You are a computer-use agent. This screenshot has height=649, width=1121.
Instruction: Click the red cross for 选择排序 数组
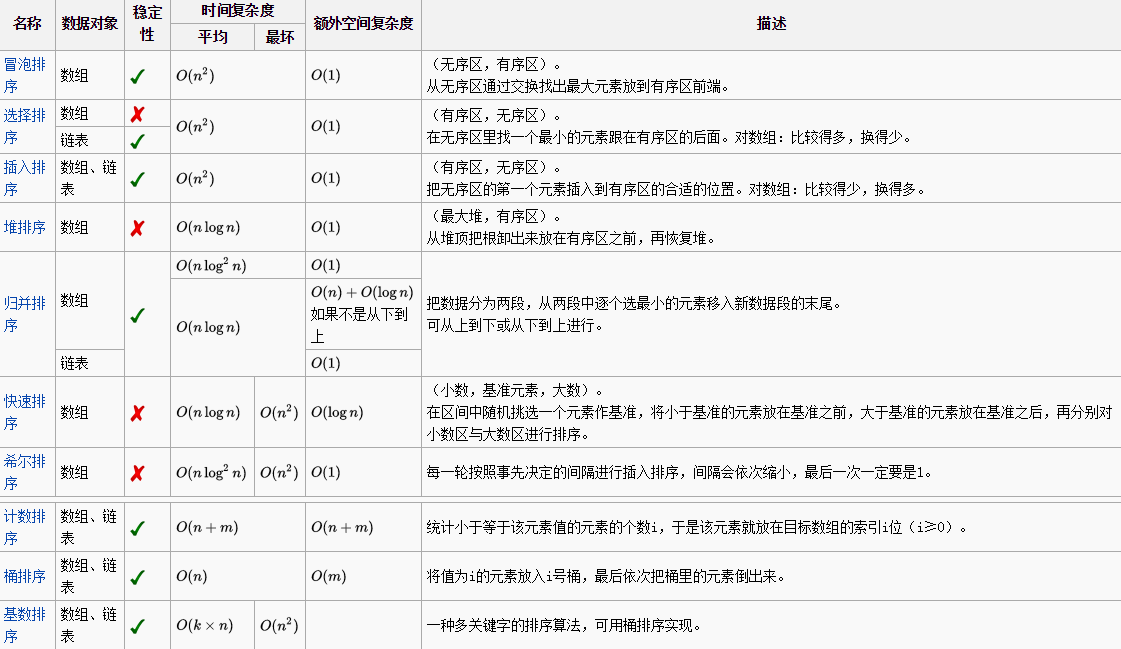(138, 114)
